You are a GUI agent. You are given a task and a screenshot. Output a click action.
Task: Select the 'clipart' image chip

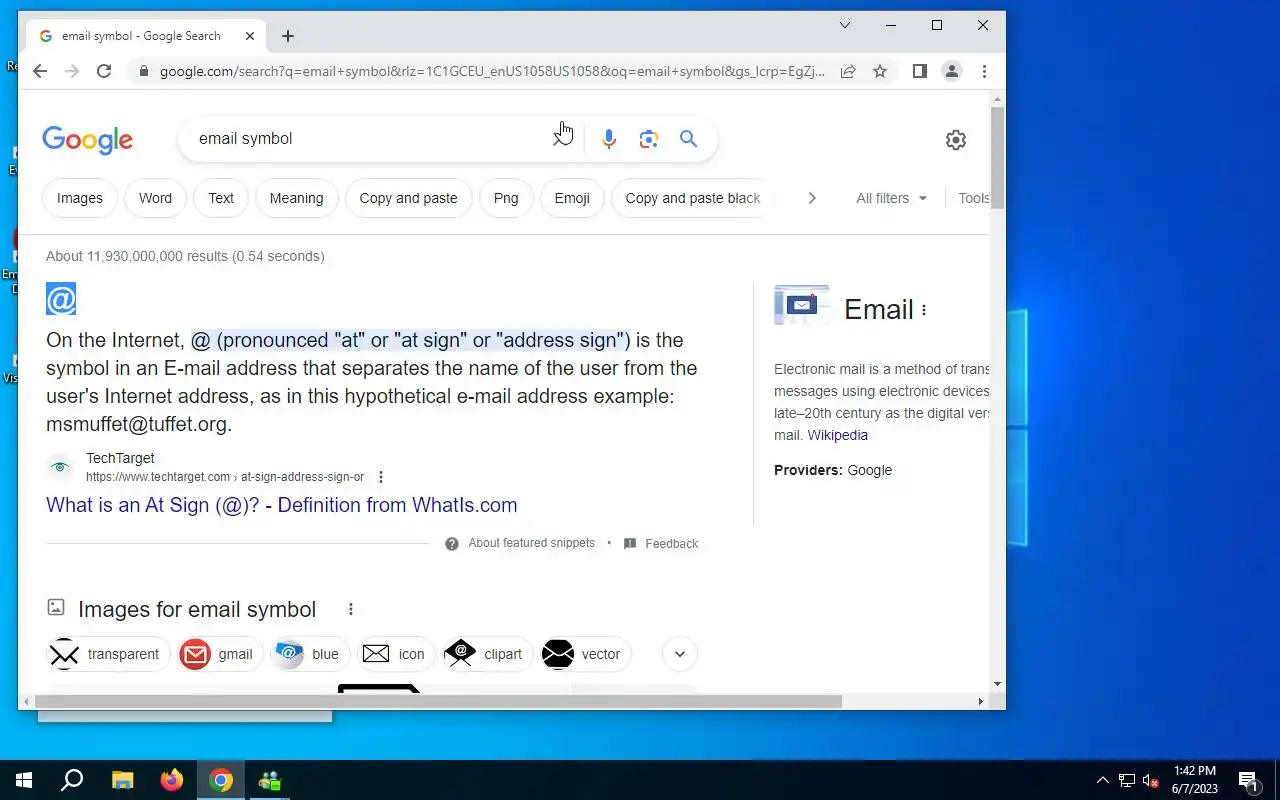[488, 654]
